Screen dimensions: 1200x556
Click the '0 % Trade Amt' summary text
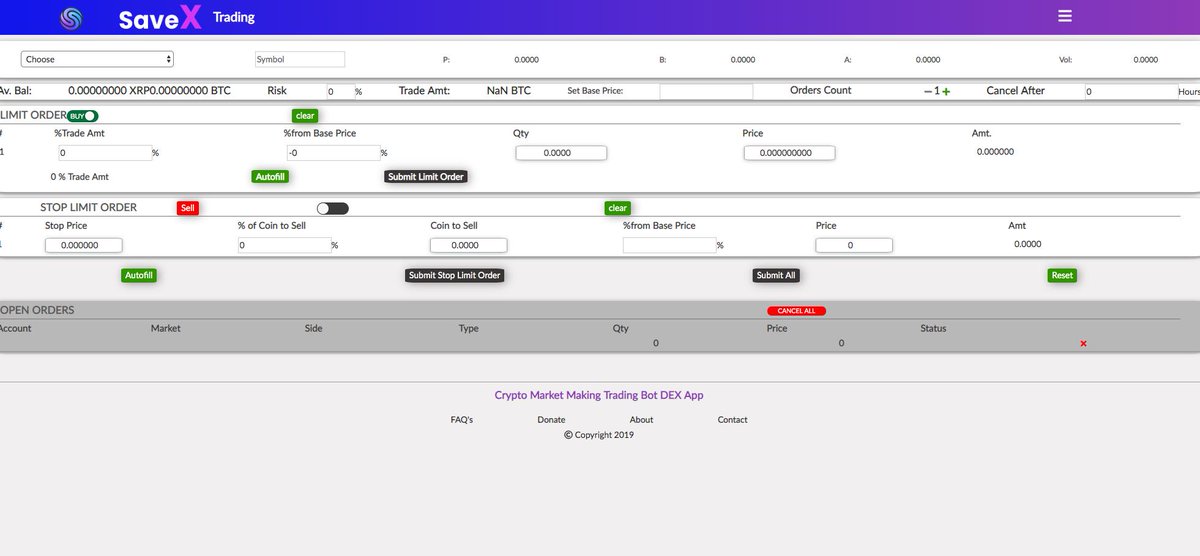pos(80,177)
